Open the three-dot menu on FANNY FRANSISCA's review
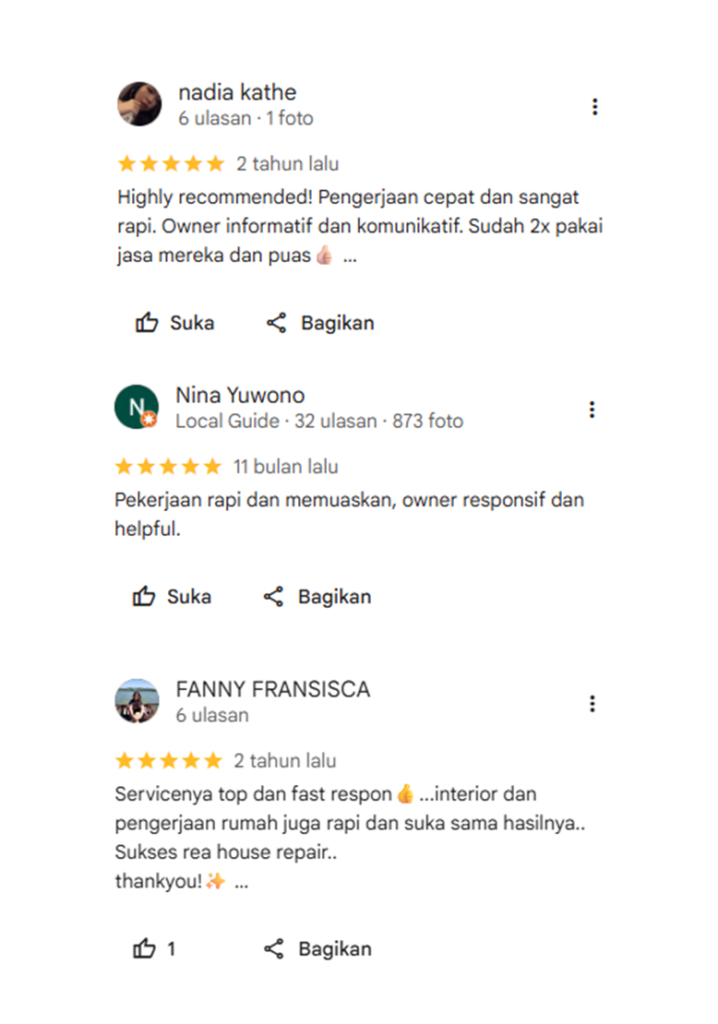 (x=592, y=703)
